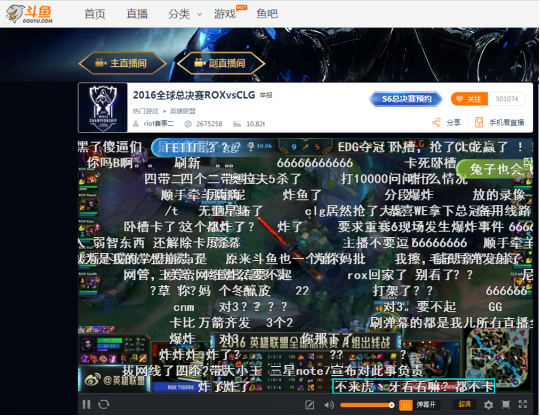540x416 pixels.
Task: Follow the room with the 关注 button
Action: 469,99
